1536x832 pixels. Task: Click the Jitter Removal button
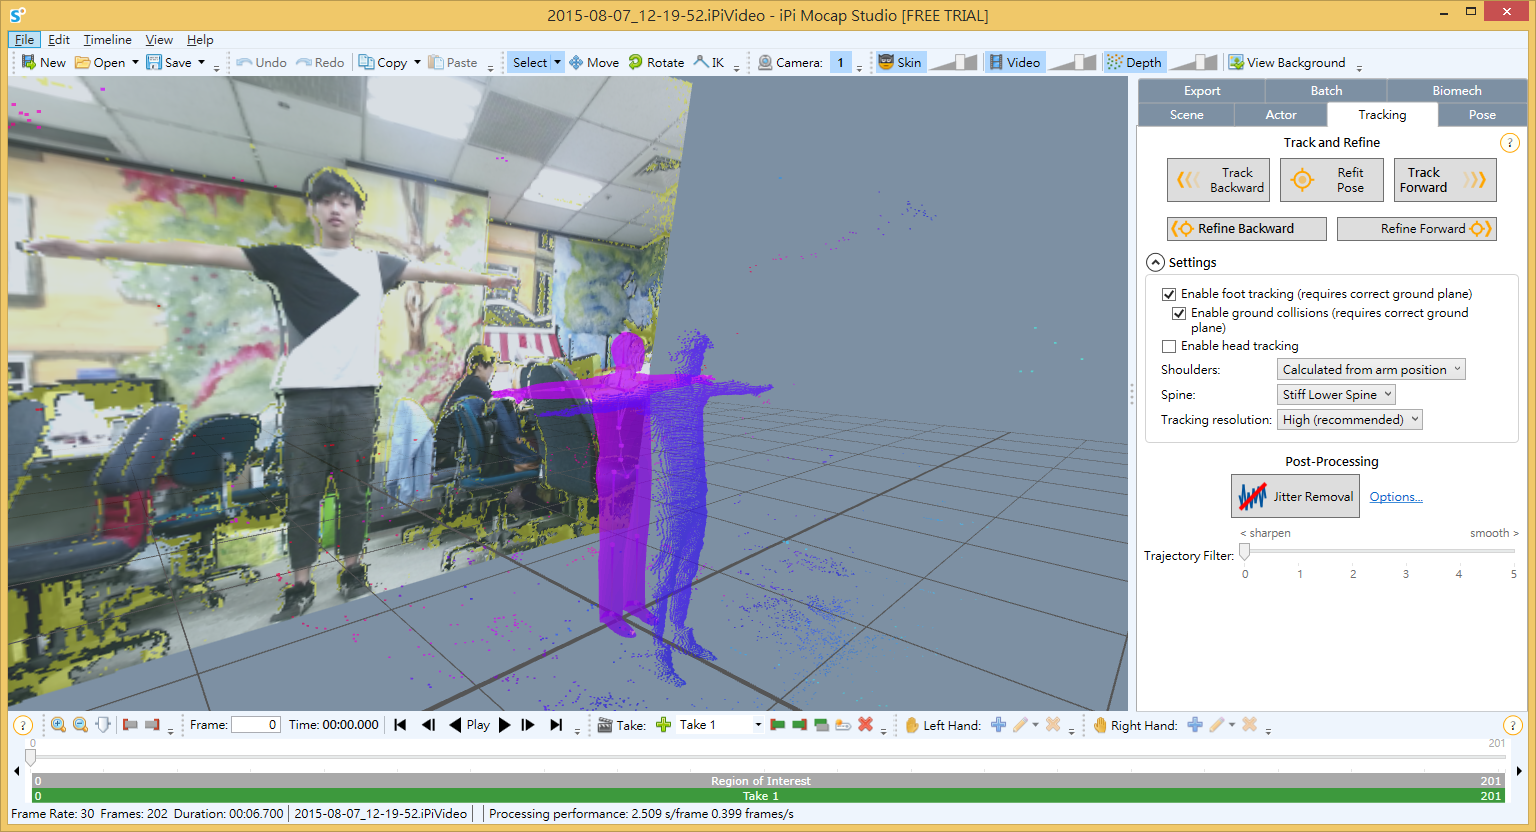pos(1295,496)
